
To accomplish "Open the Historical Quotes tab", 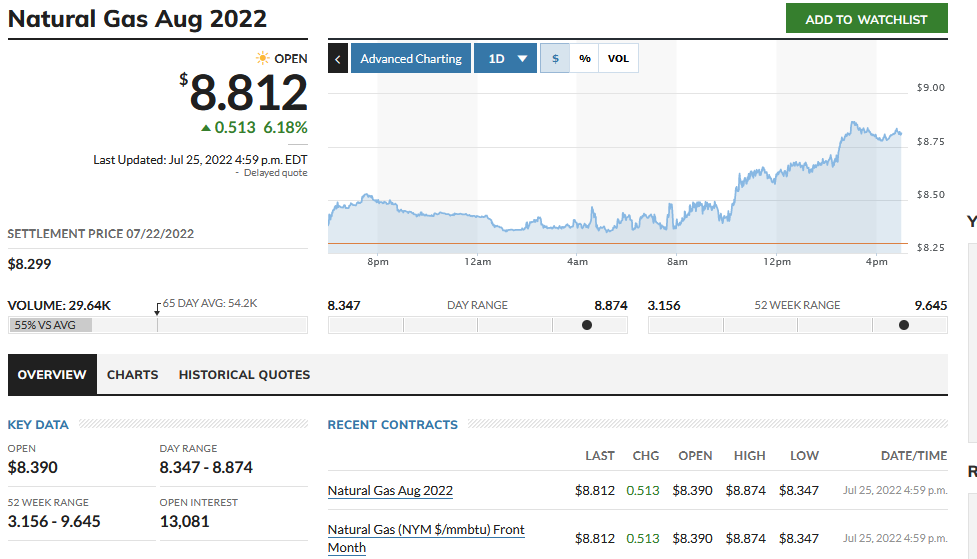I will coord(244,375).
